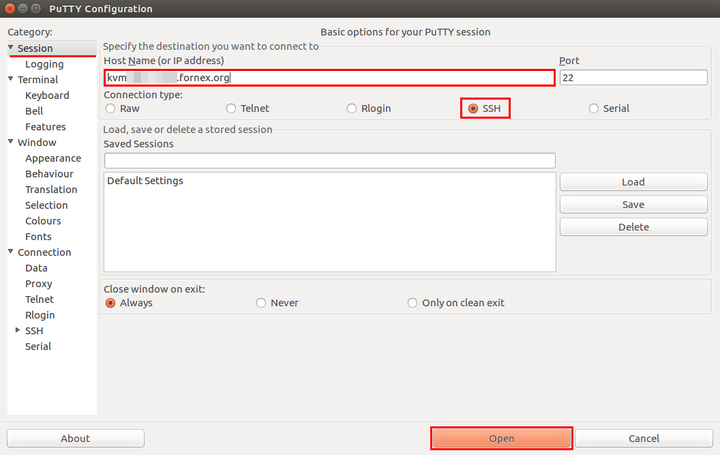Image resolution: width=720 pixels, height=455 pixels.
Task: Click the Cancel button
Action: 644,438
